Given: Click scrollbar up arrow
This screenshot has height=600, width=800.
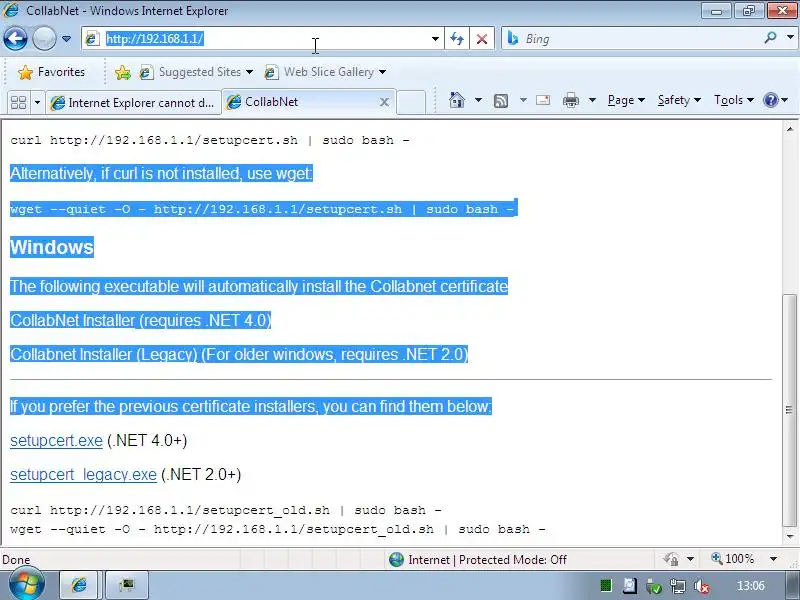Looking at the screenshot, I should pos(790,129).
